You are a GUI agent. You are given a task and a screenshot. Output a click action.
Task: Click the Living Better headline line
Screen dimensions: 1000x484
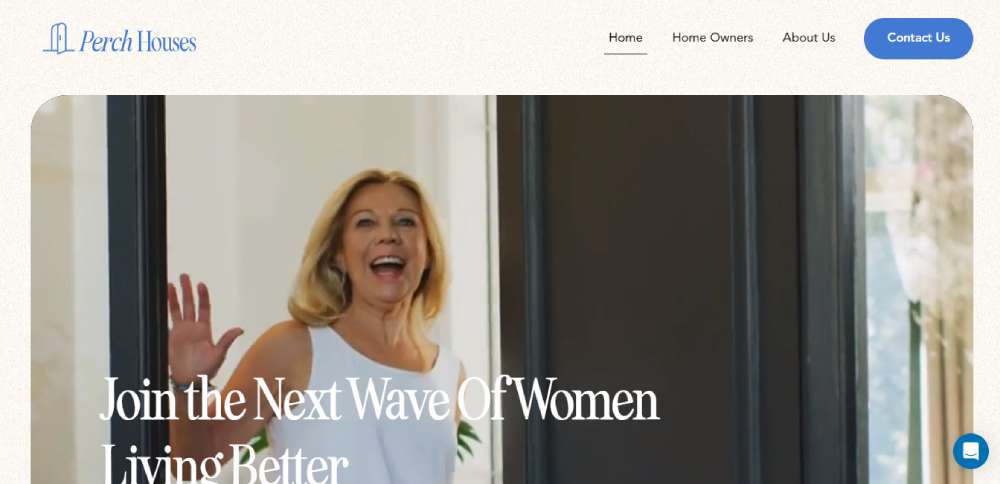coord(224,463)
